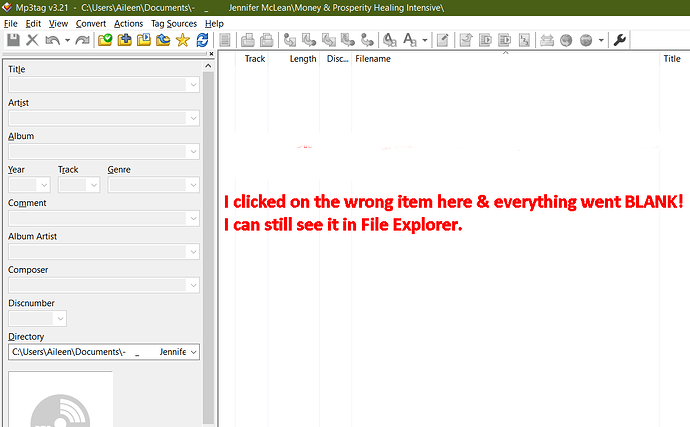Click the Change directory folder icon with green check
690x427 pixels.
coord(105,40)
